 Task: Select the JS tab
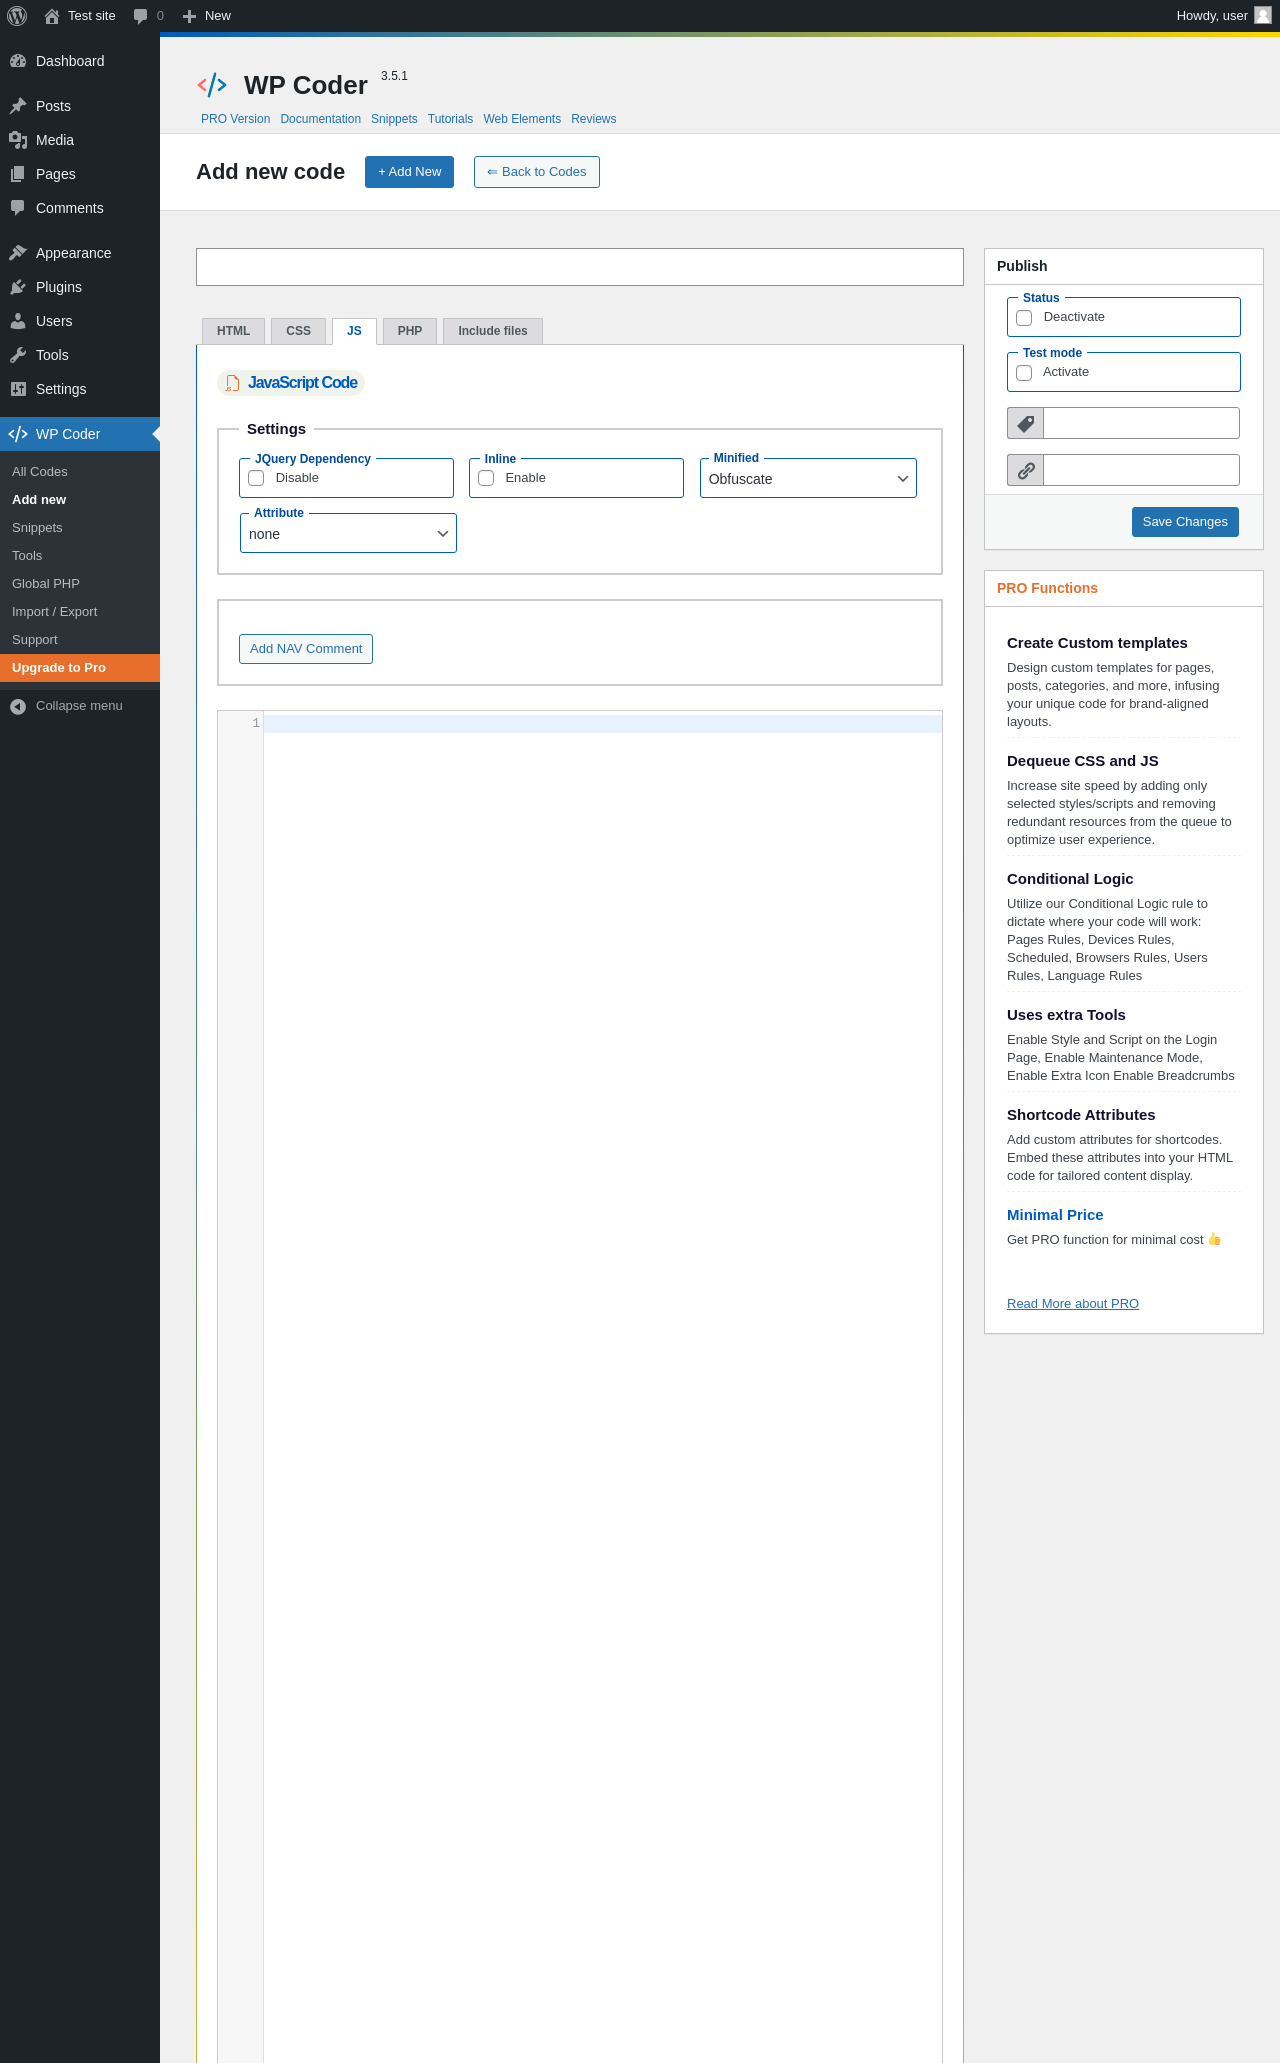[354, 331]
